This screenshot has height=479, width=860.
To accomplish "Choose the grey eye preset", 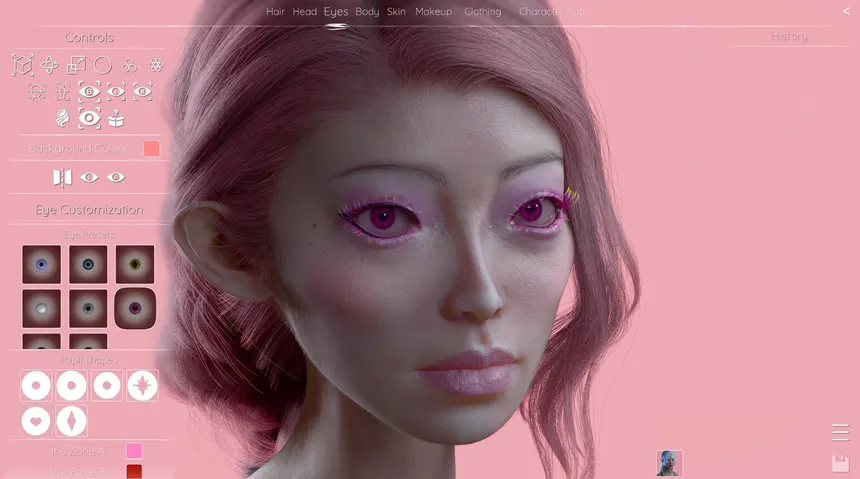I will click(x=88, y=309).
